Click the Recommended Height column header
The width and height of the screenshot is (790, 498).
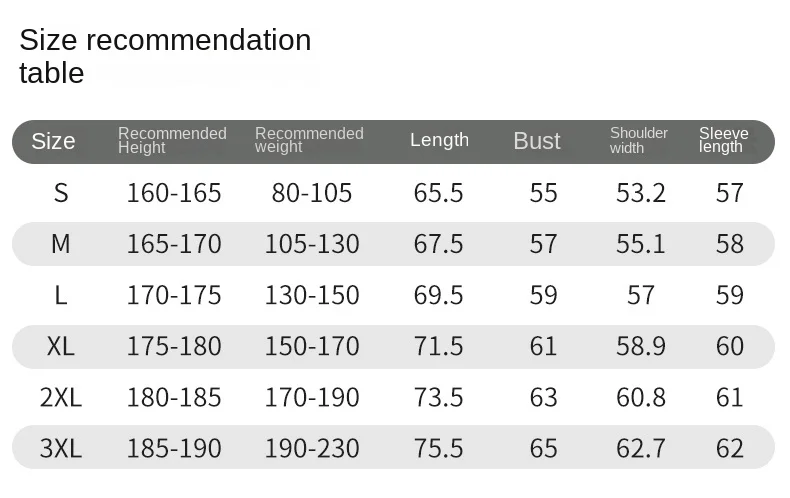172,140
